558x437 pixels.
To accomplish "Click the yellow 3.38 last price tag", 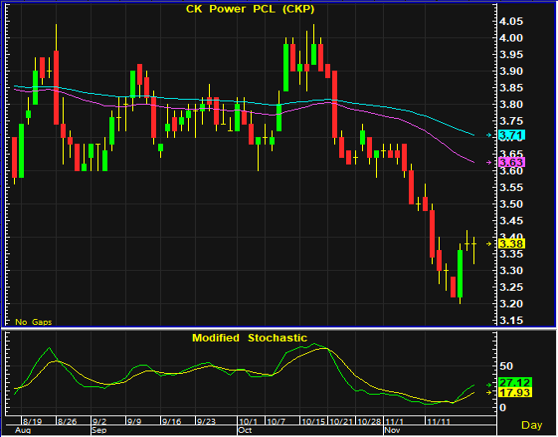I will (x=512, y=244).
